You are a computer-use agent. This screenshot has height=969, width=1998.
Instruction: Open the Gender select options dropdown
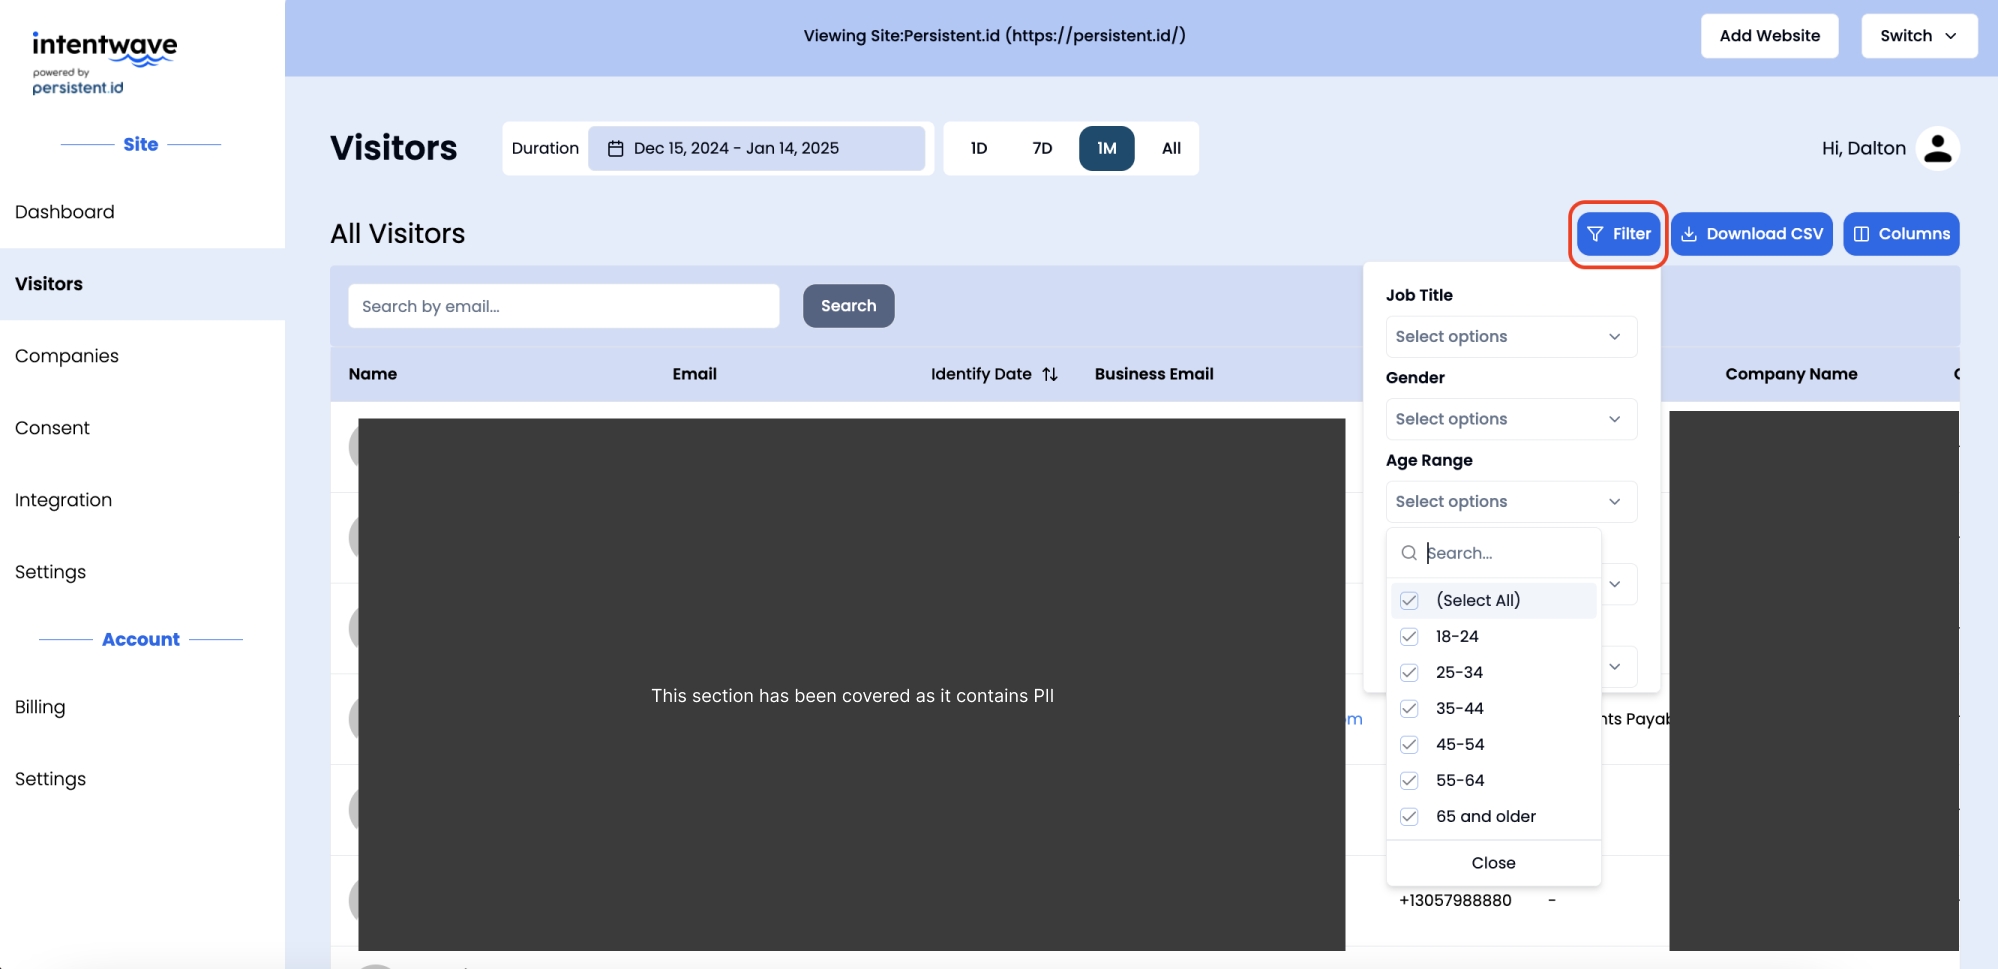[x=1510, y=419]
